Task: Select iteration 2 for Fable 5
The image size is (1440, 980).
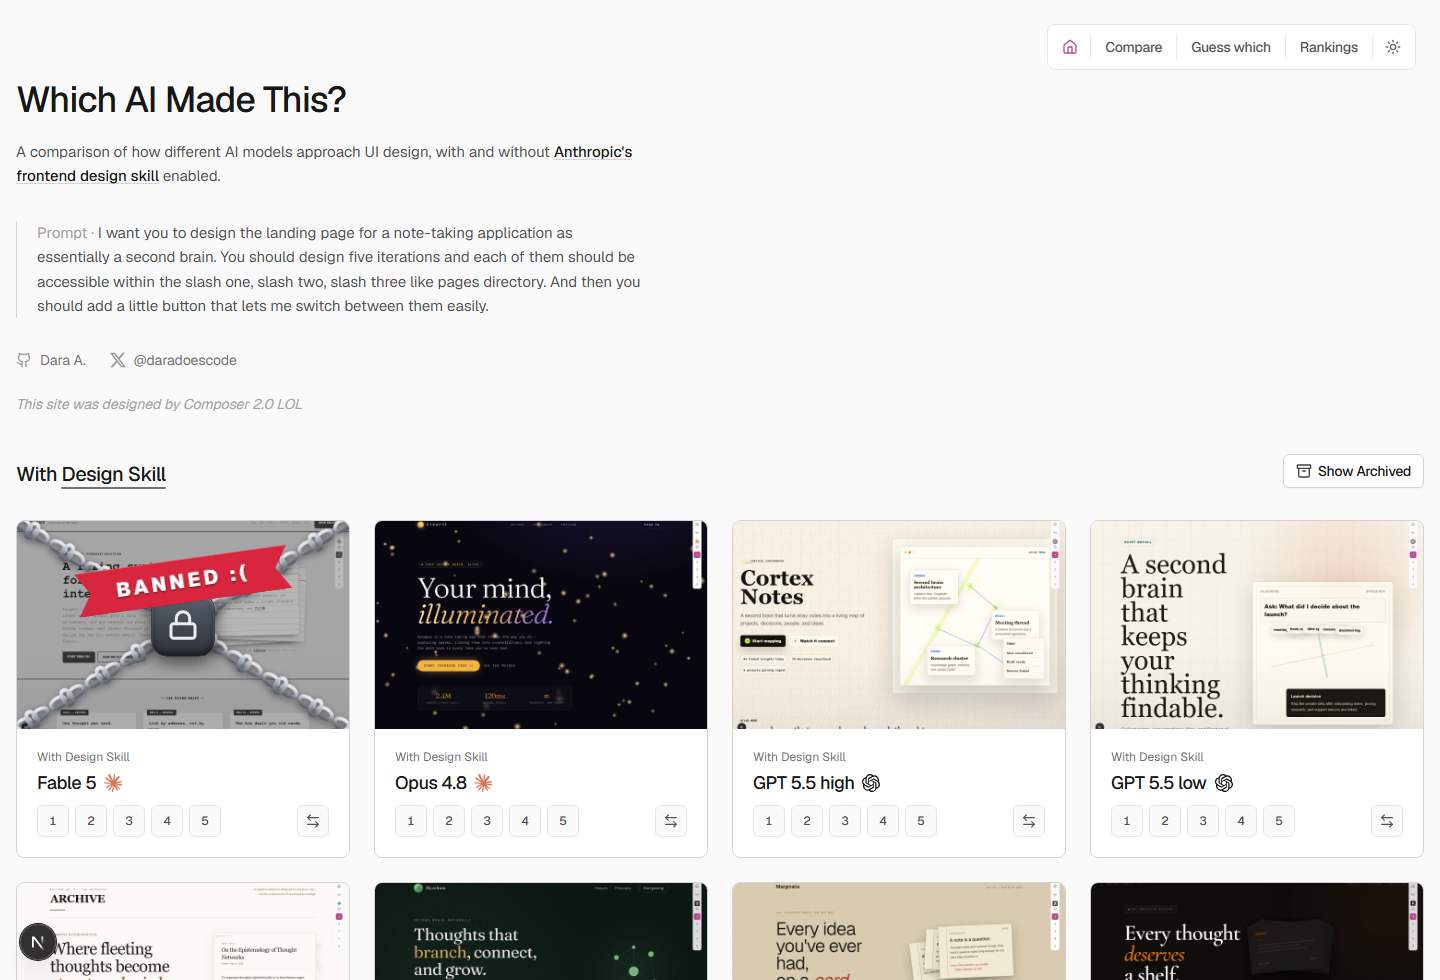Action: click(91, 821)
